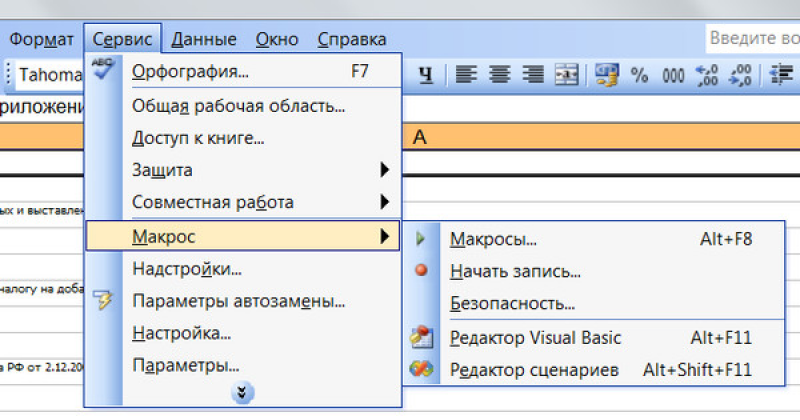The image size is (800, 420).
Task: Close the open Сервис menu
Action: [x=122, y=39]
